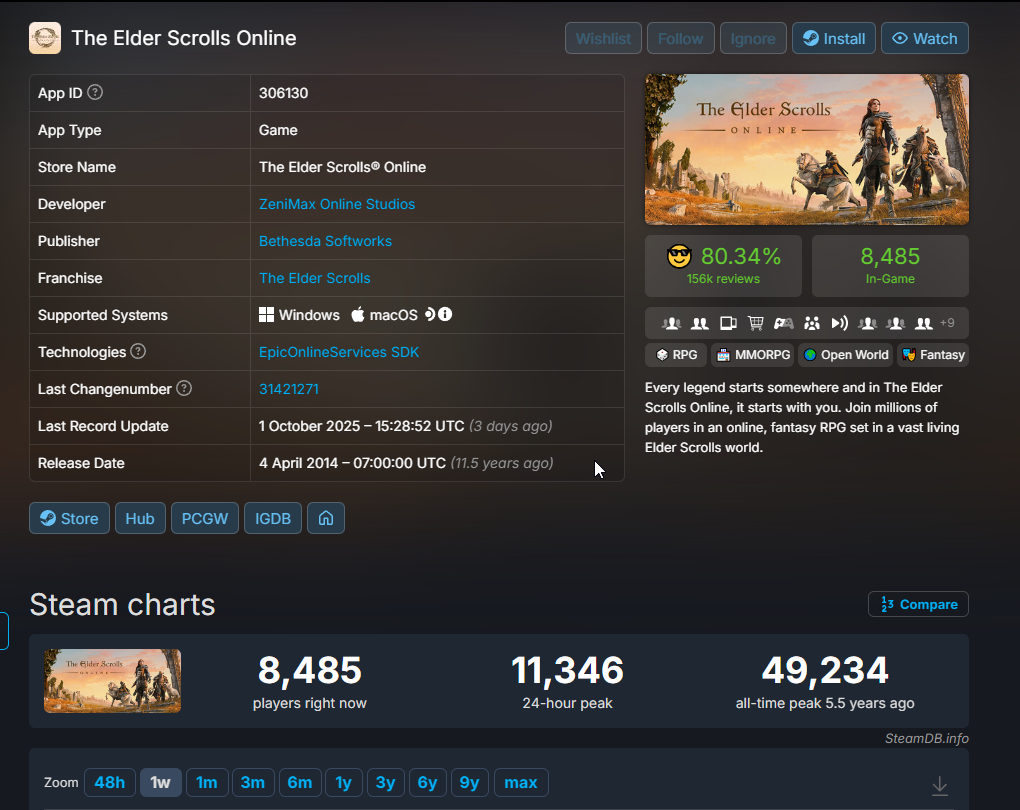This screenshot has height=810, width=1020.
Task: Click the small game thumbnail in Steam charts
Action: point(113,681)
